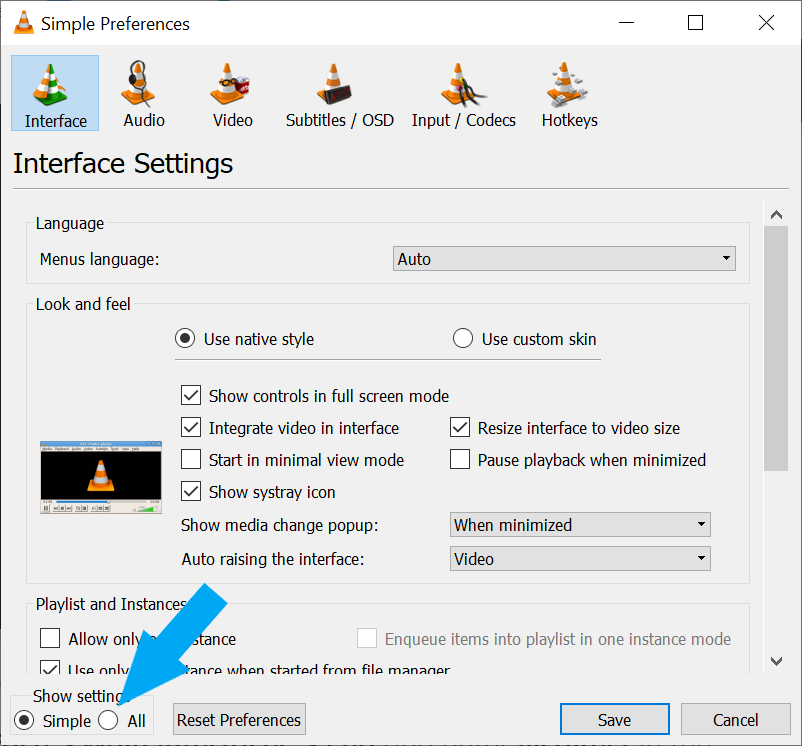
Task: Uncheck Resize interface to video size
Action: (460, 427)
